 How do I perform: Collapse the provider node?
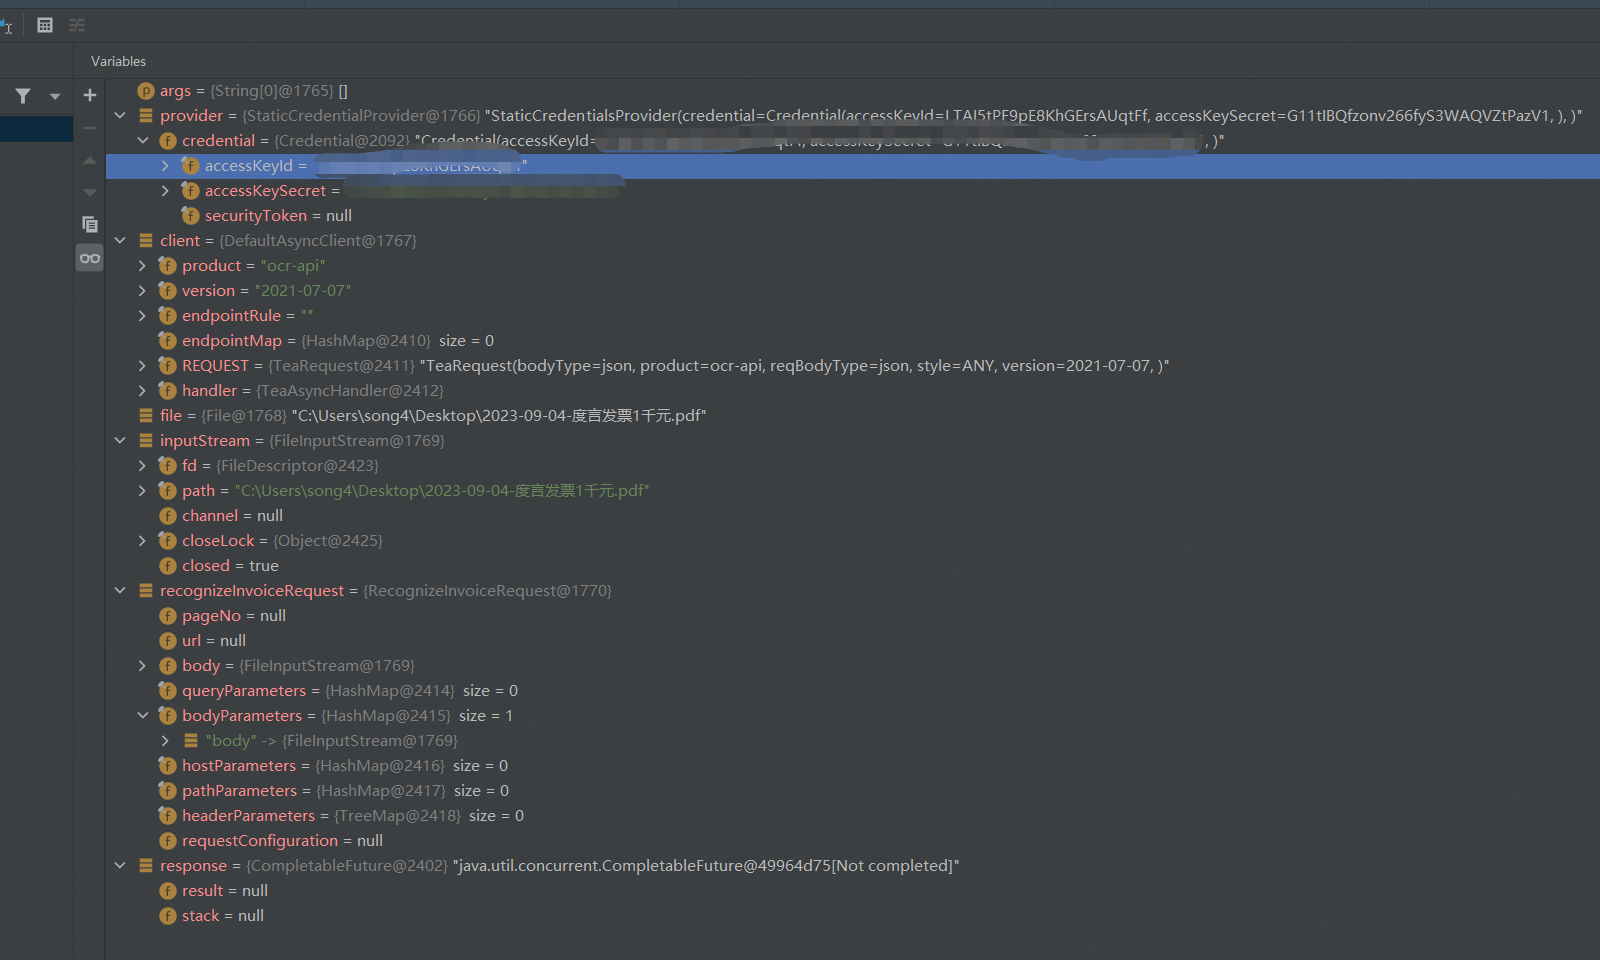click(x=120, y=116)
